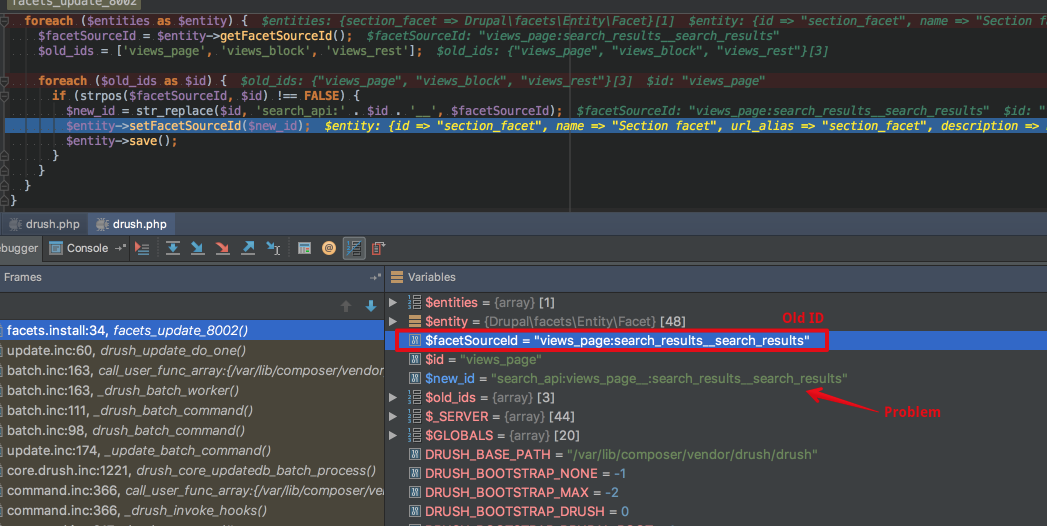The width and height of the screenshot is (1047, 526).
Task: Select frame command.inc:366, _drush_invoke_hooks()
Action: point(192,511)
